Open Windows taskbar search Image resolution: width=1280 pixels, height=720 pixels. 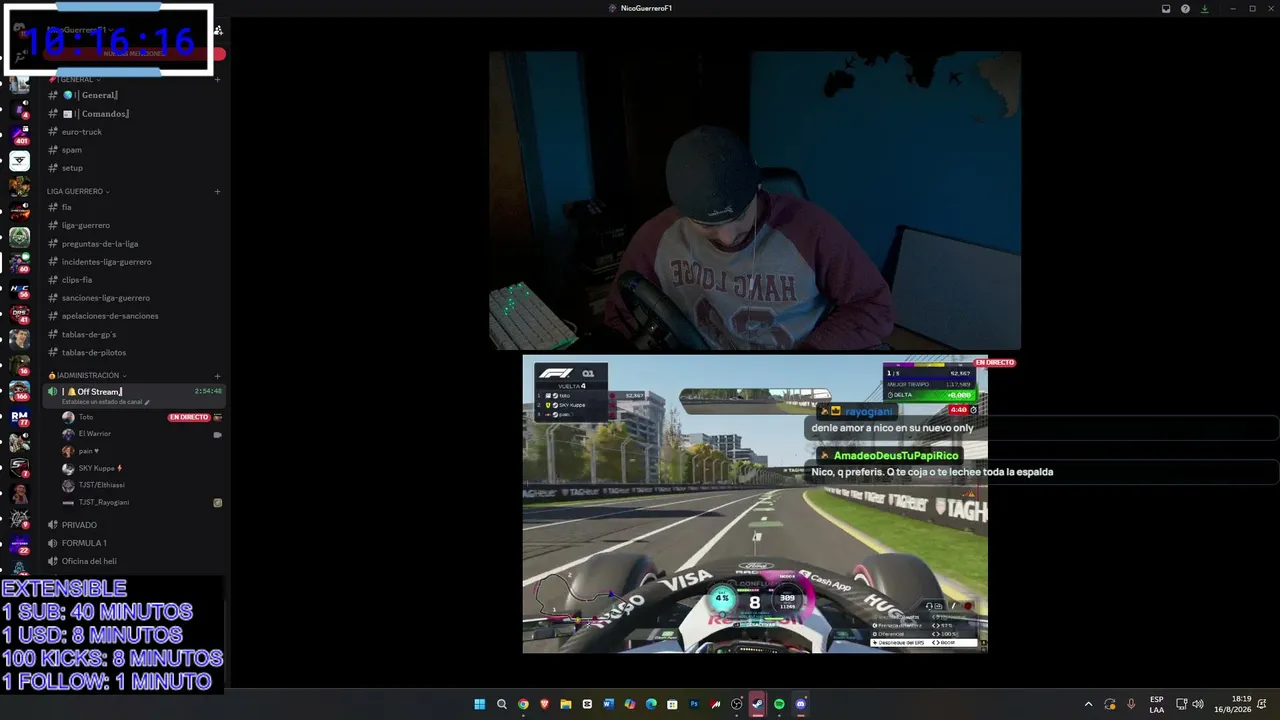coord(502,704)
